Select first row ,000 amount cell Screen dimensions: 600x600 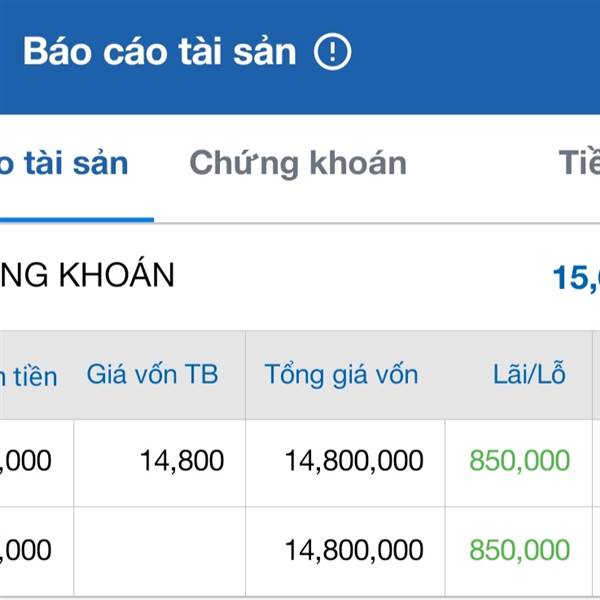(26, 460)
